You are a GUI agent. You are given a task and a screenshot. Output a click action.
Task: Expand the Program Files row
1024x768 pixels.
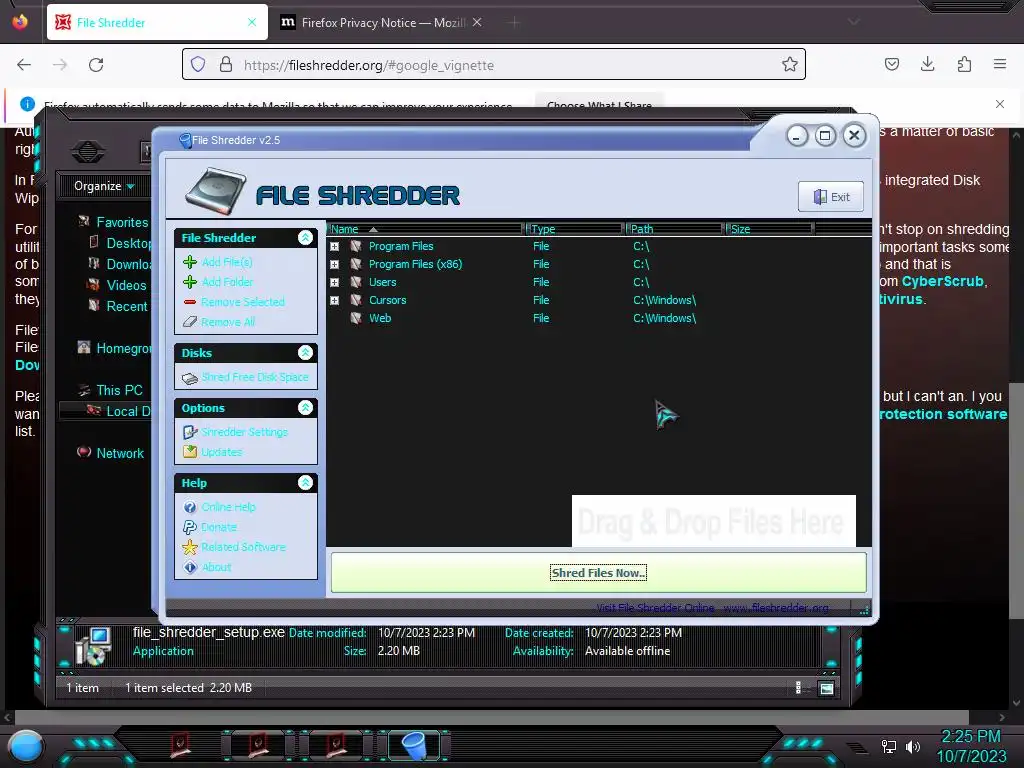[x=334, y=247]
